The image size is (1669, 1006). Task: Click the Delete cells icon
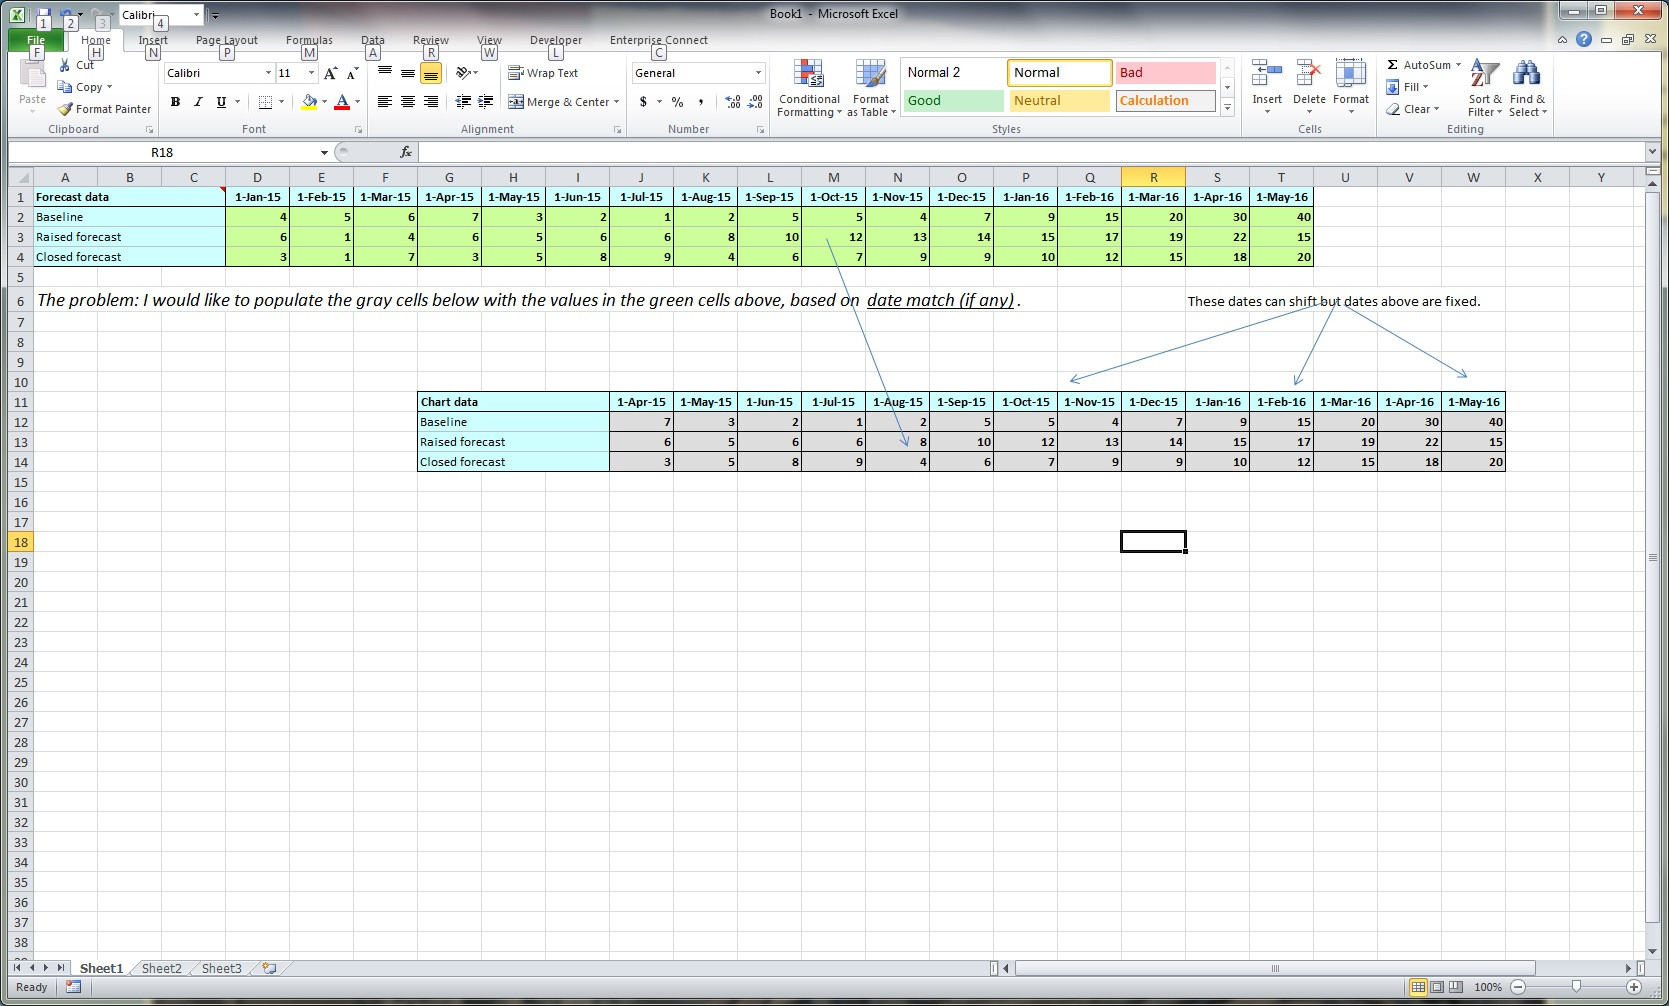coord(1309,73)
